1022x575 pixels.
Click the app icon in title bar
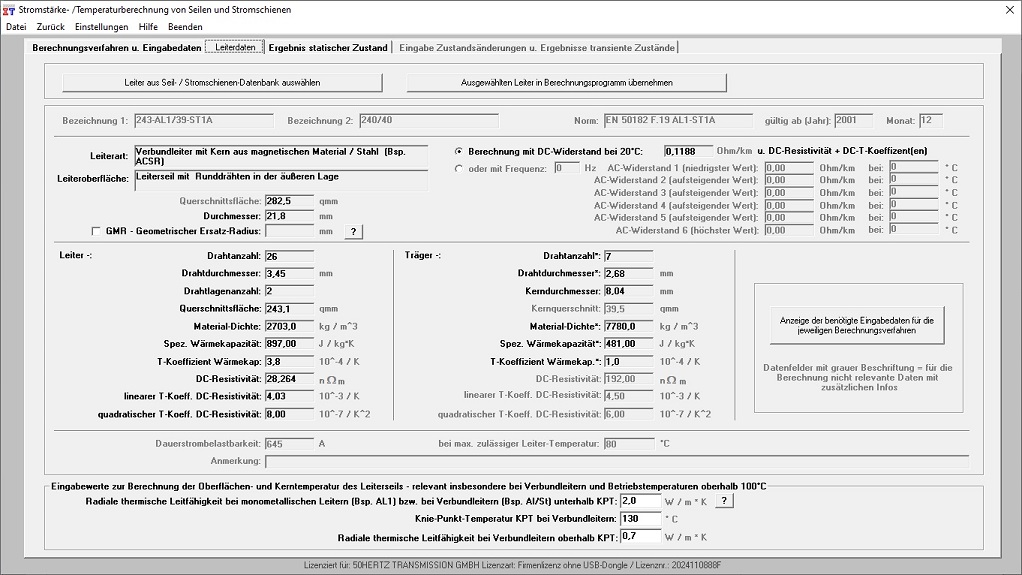(9, 9)
